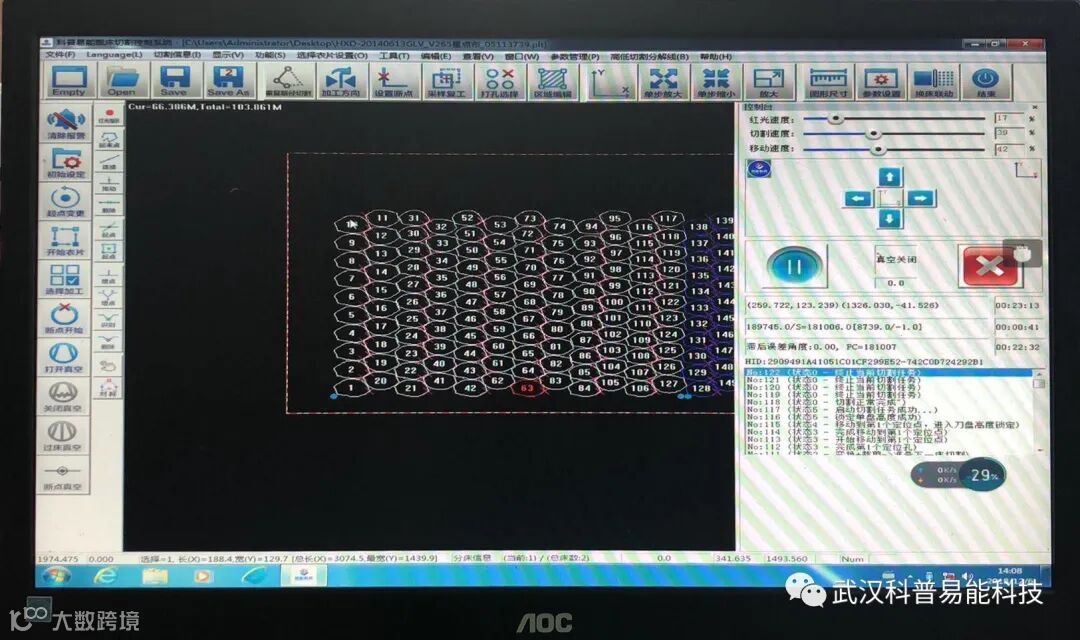
Task: Click the cutting speed value field 39
Action: click(x=1009, y=133)
